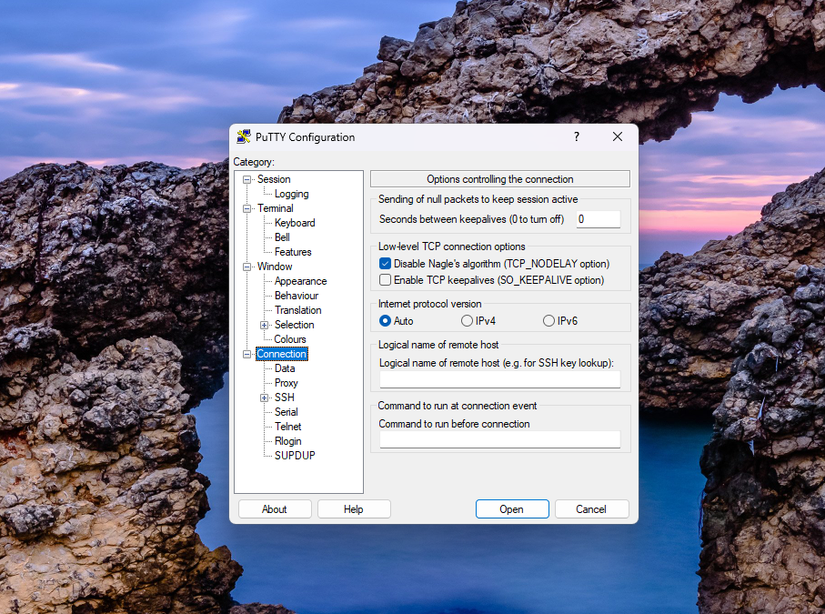Expand the SSH tree node
The width and height of the screenshot is (825, 614).
coord(264,398)
